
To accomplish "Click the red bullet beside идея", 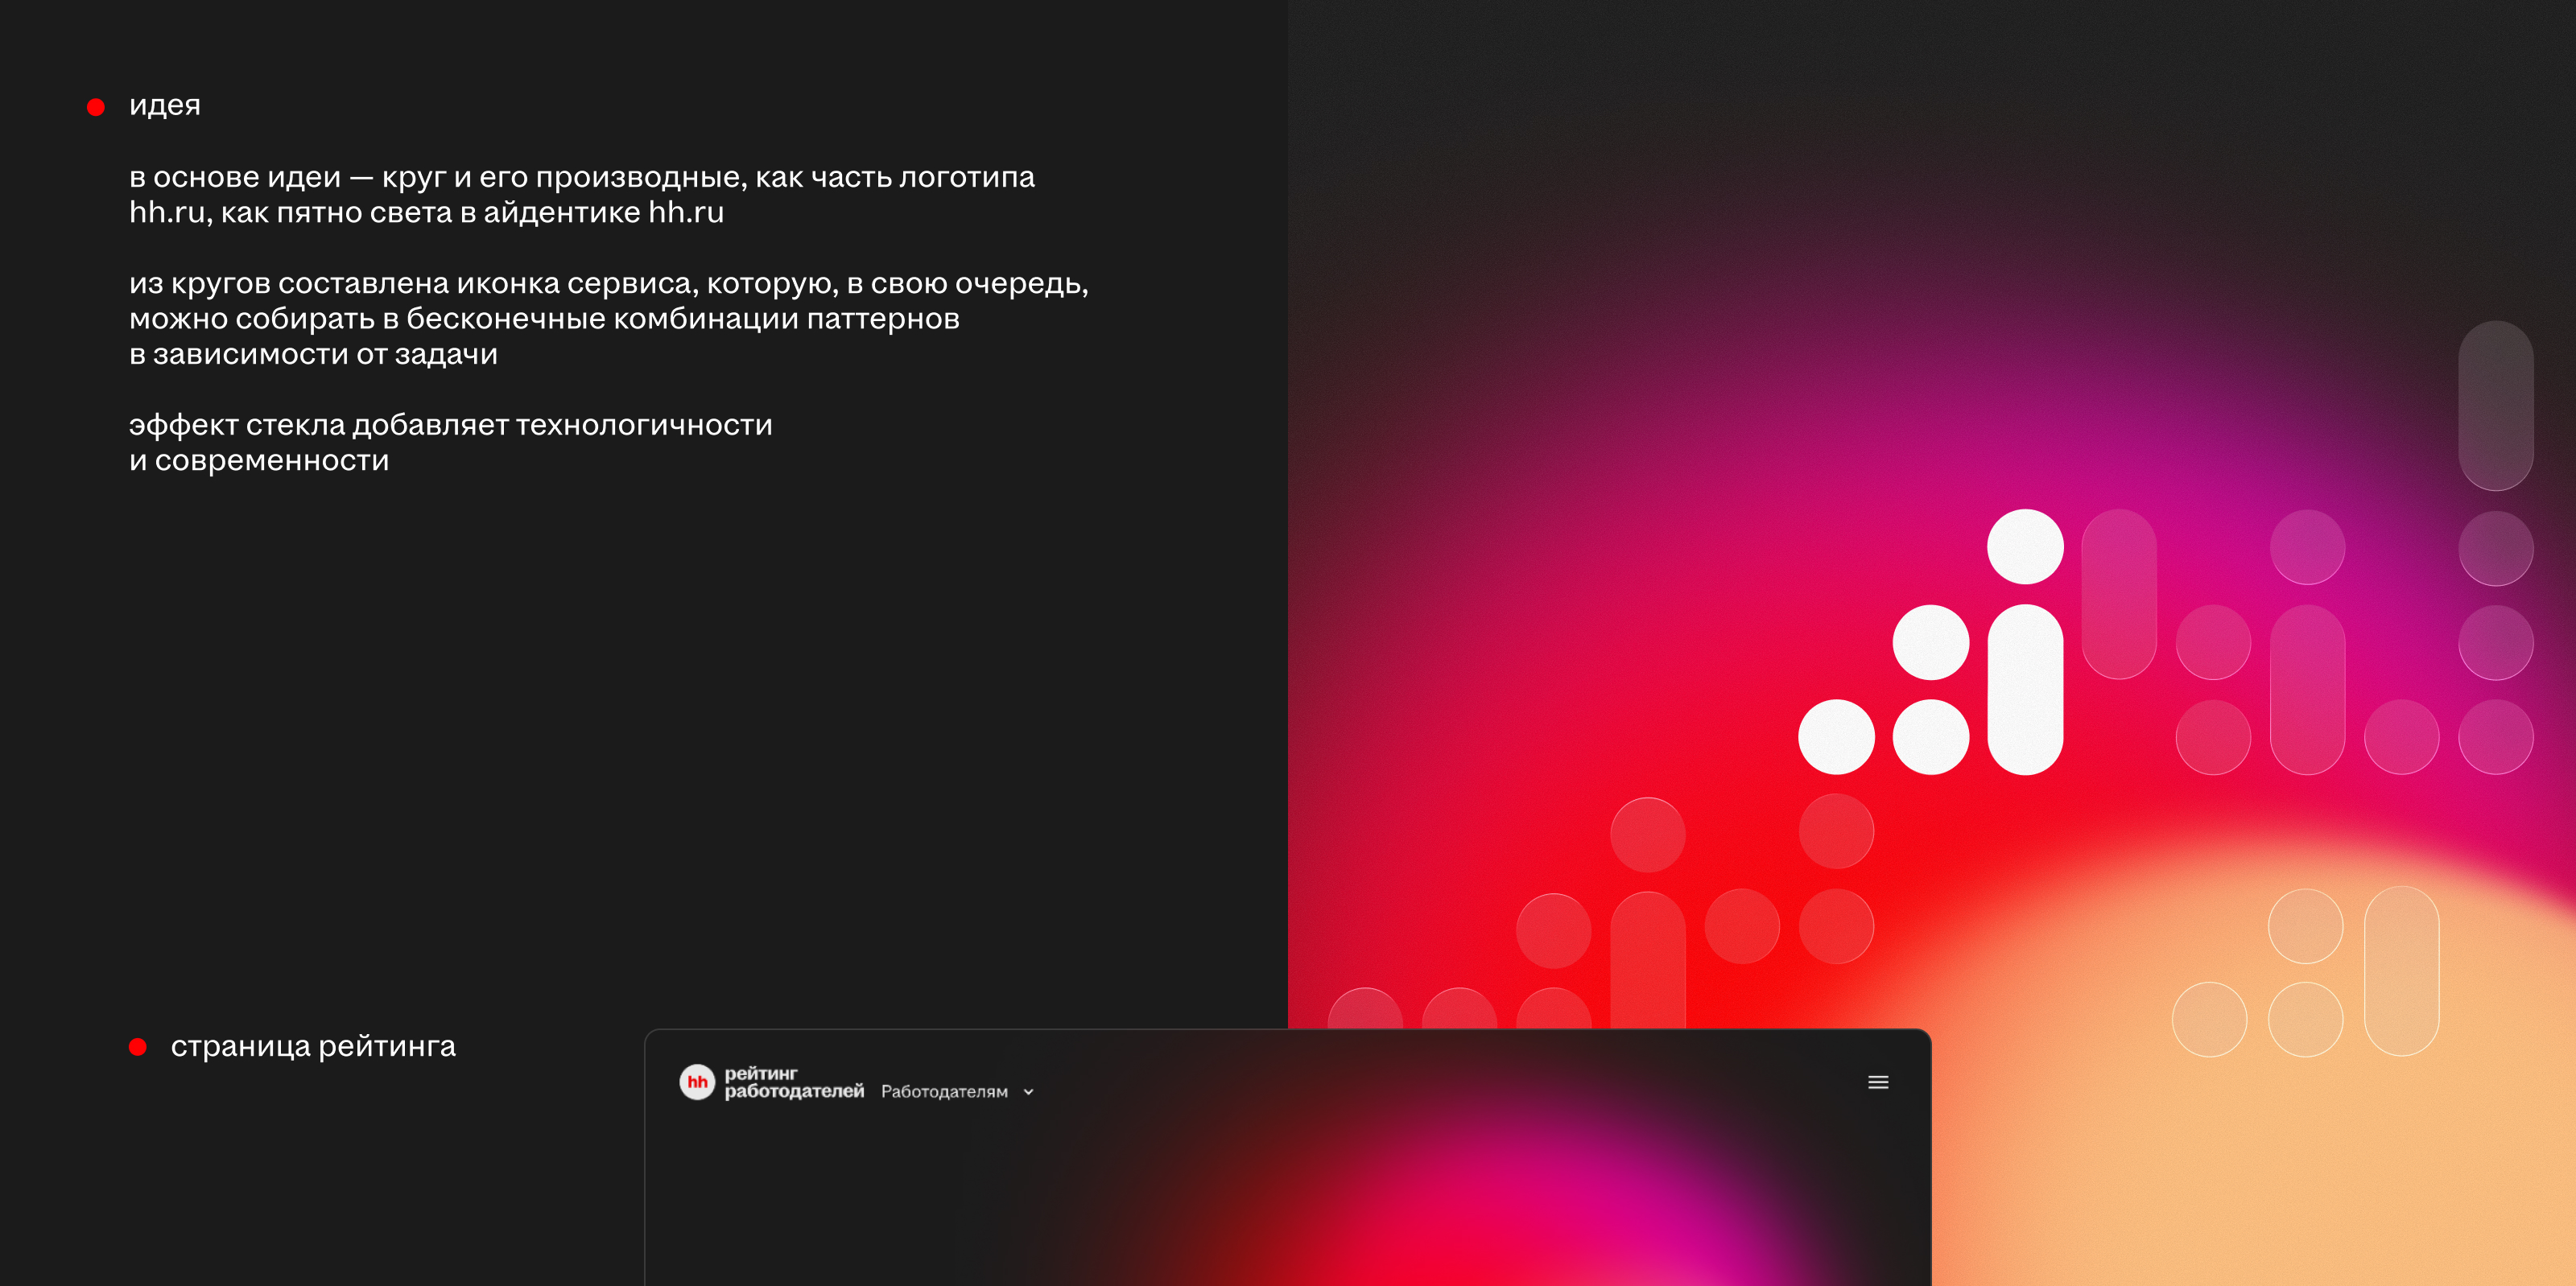I will 96,107.
